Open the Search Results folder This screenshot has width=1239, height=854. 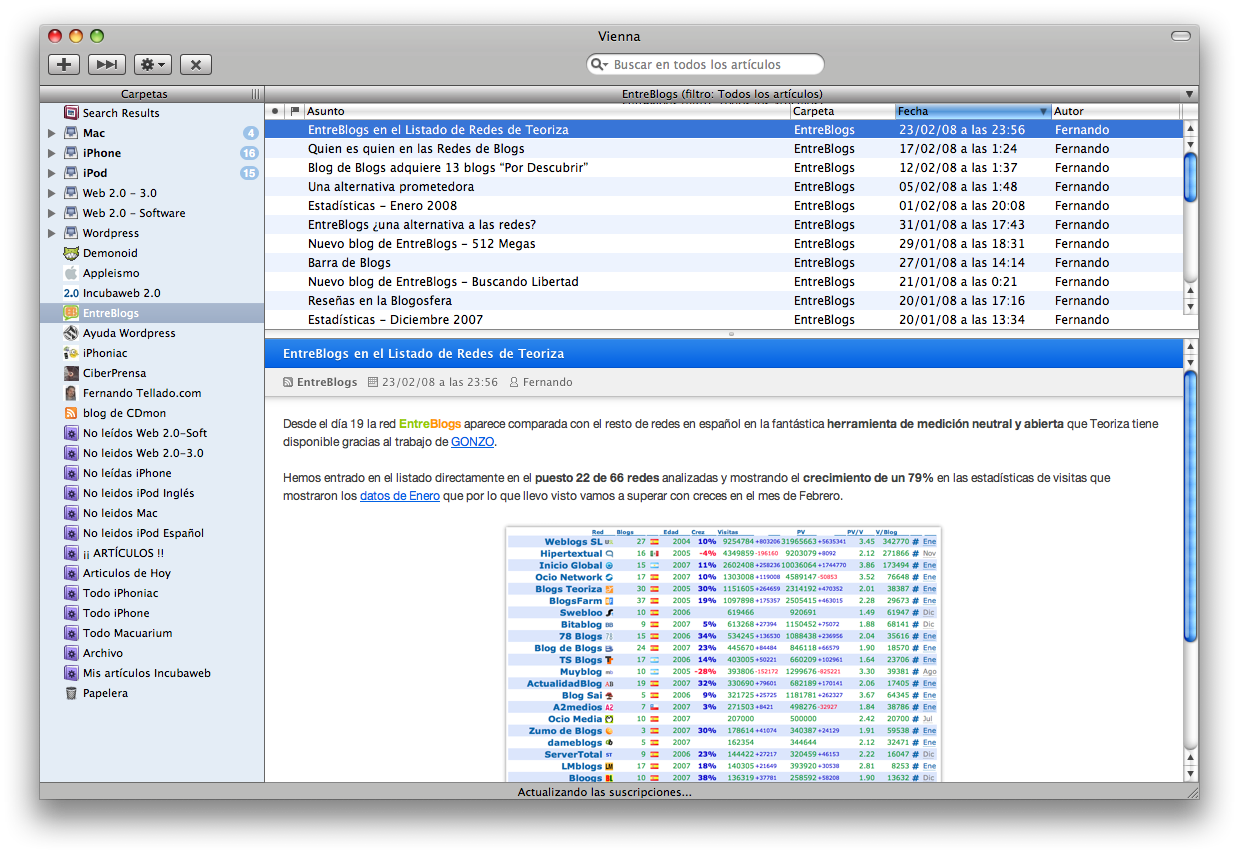click(x=120, y=113)
